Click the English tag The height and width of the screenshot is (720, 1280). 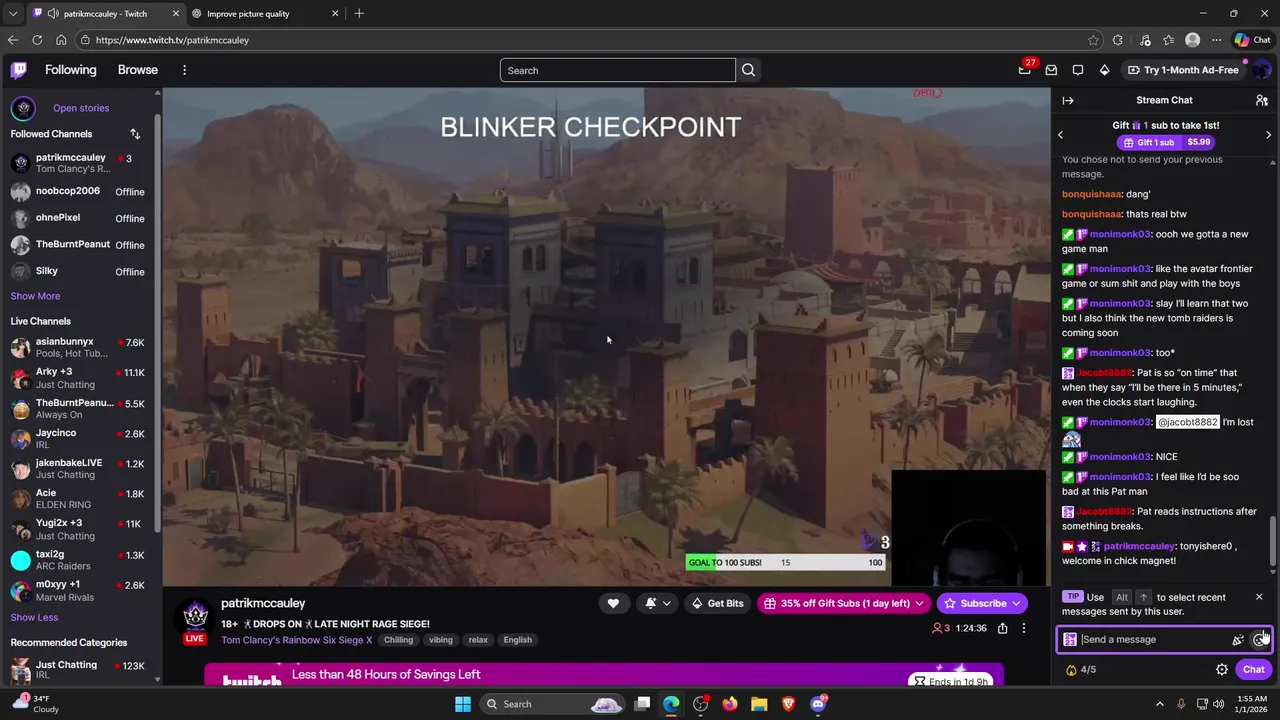pyautogui.click(x=517, y=640)
